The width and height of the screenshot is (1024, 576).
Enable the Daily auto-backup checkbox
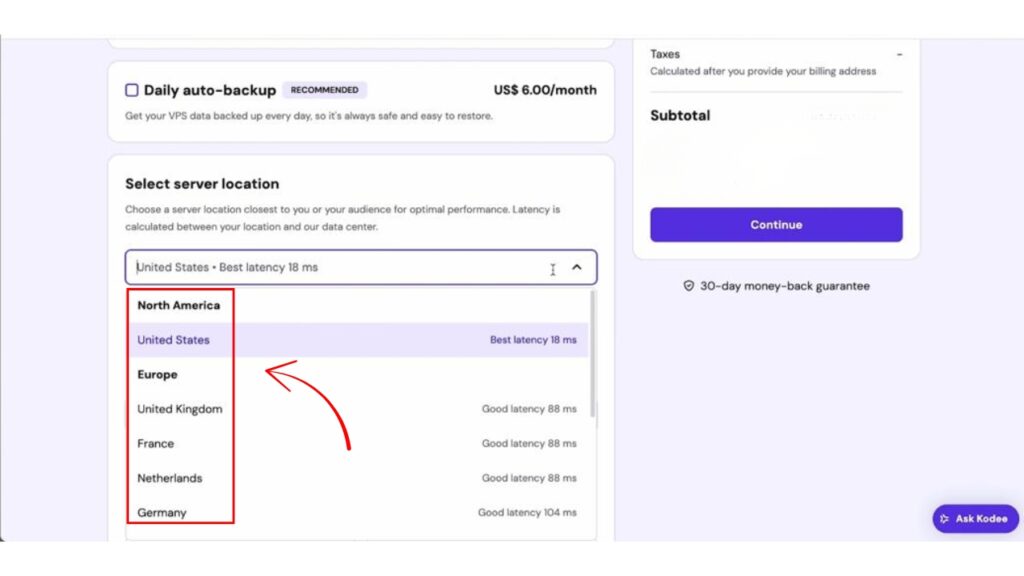coord(132,90)
